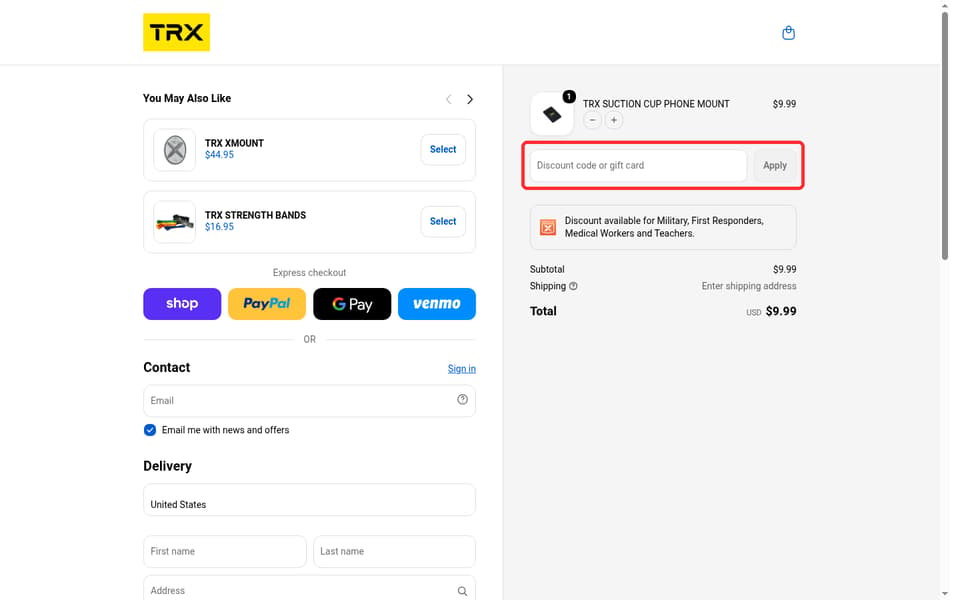Pay with PayPal express checkout
Image resolution: width=960 pixels, height=600 pixels.
(x=267, y=304)
